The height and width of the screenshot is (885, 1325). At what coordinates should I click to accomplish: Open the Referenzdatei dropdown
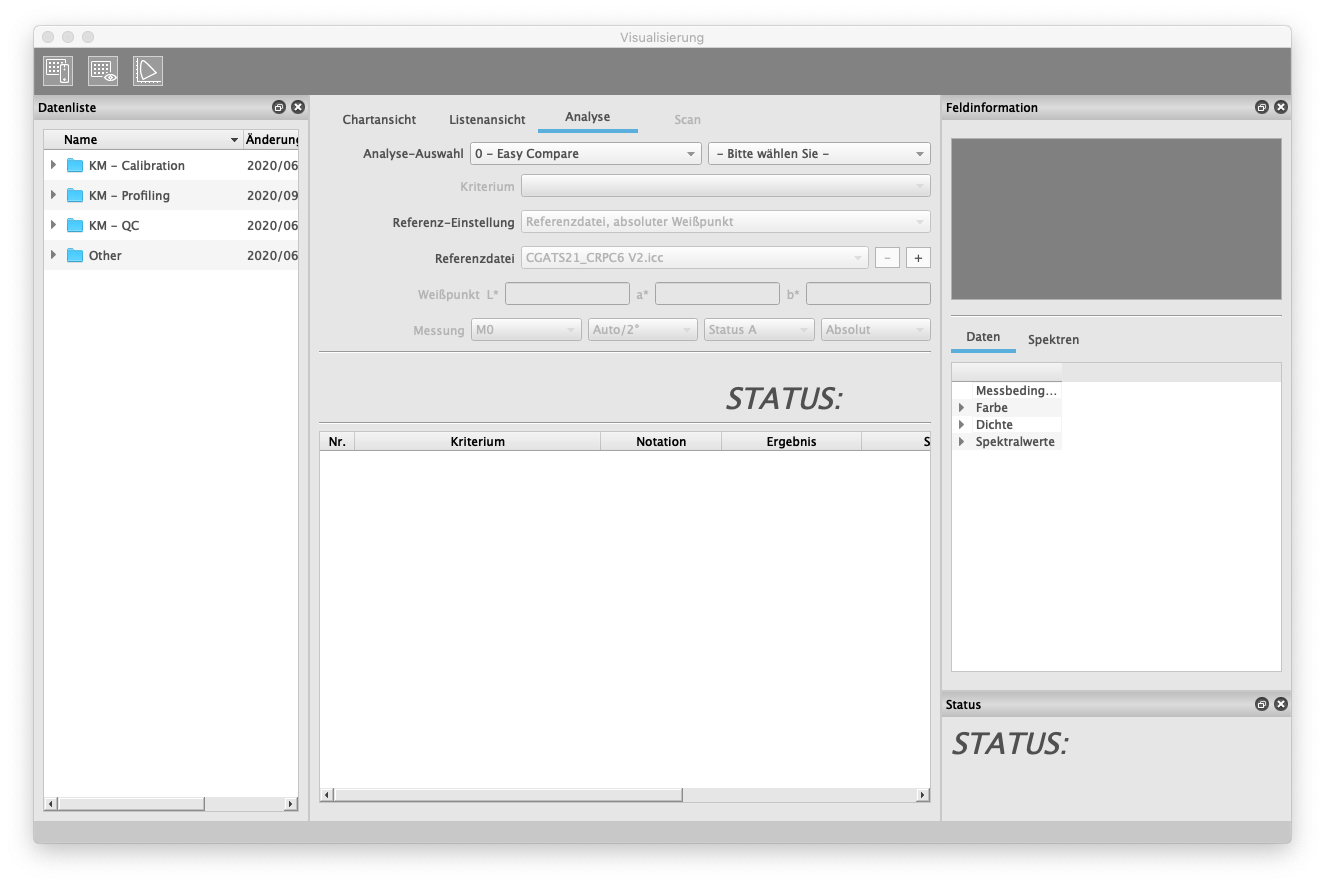[695, 258]
